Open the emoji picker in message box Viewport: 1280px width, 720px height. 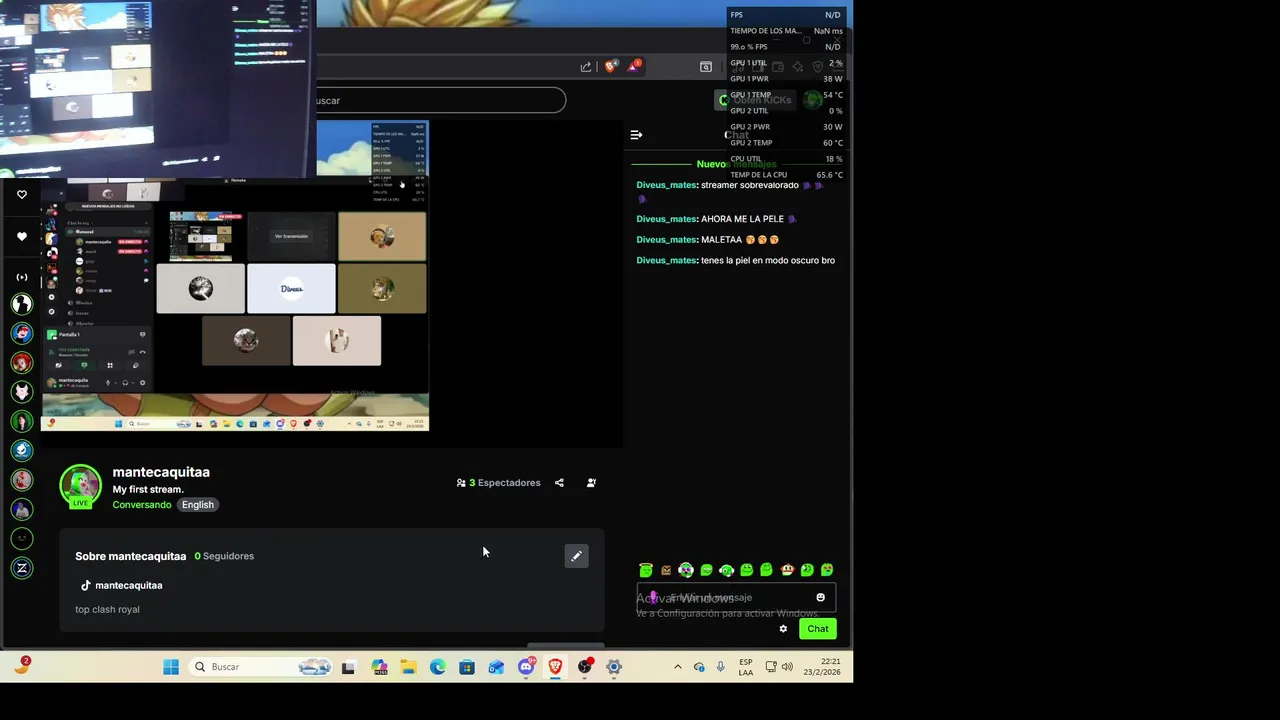[821, 598]
